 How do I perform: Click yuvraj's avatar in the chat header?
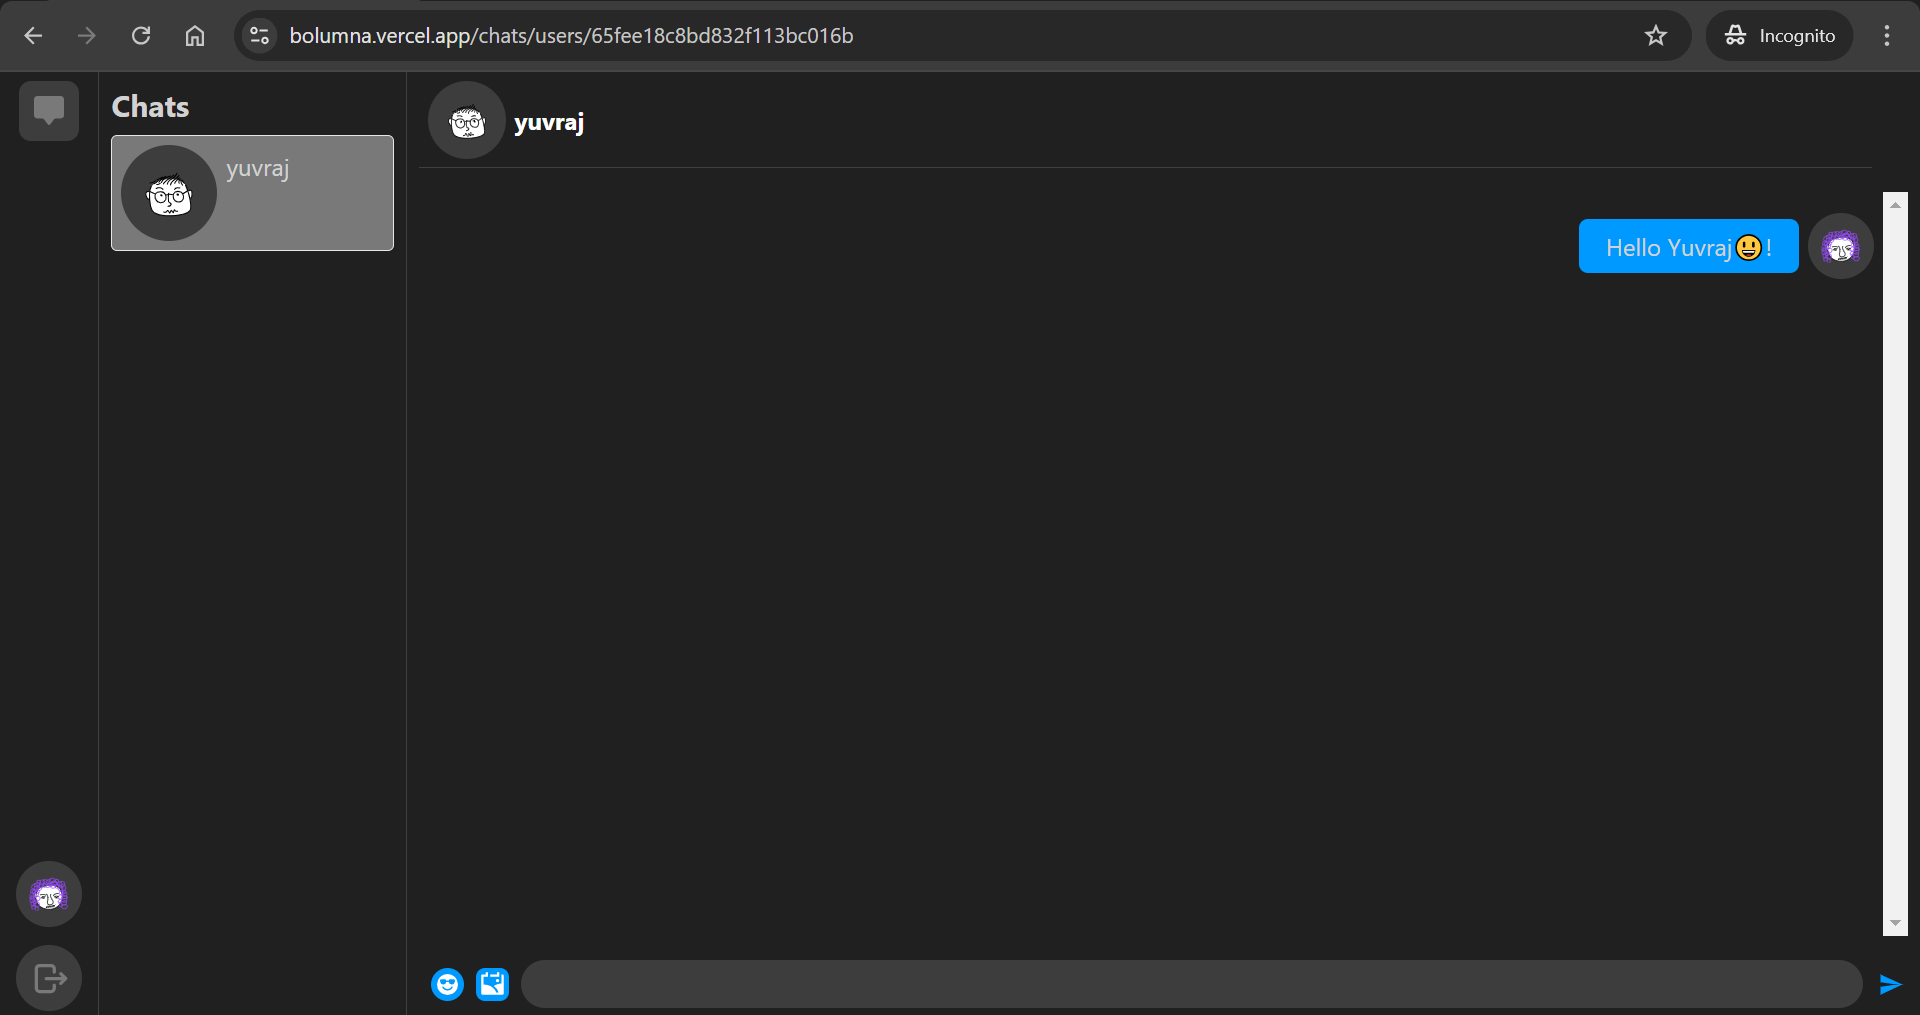(467, 121)
